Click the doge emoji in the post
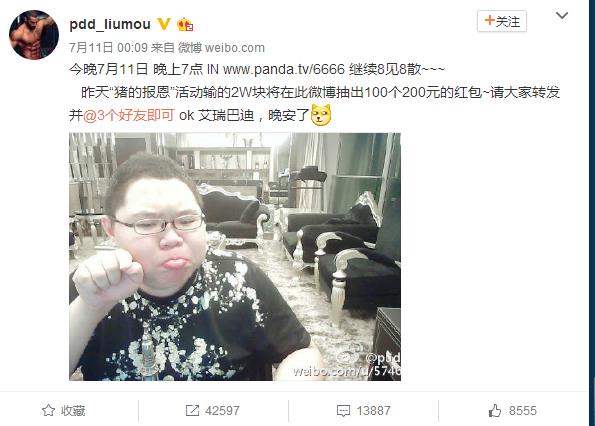This screenshot has height=426, width=595. (x=321, y=115)
